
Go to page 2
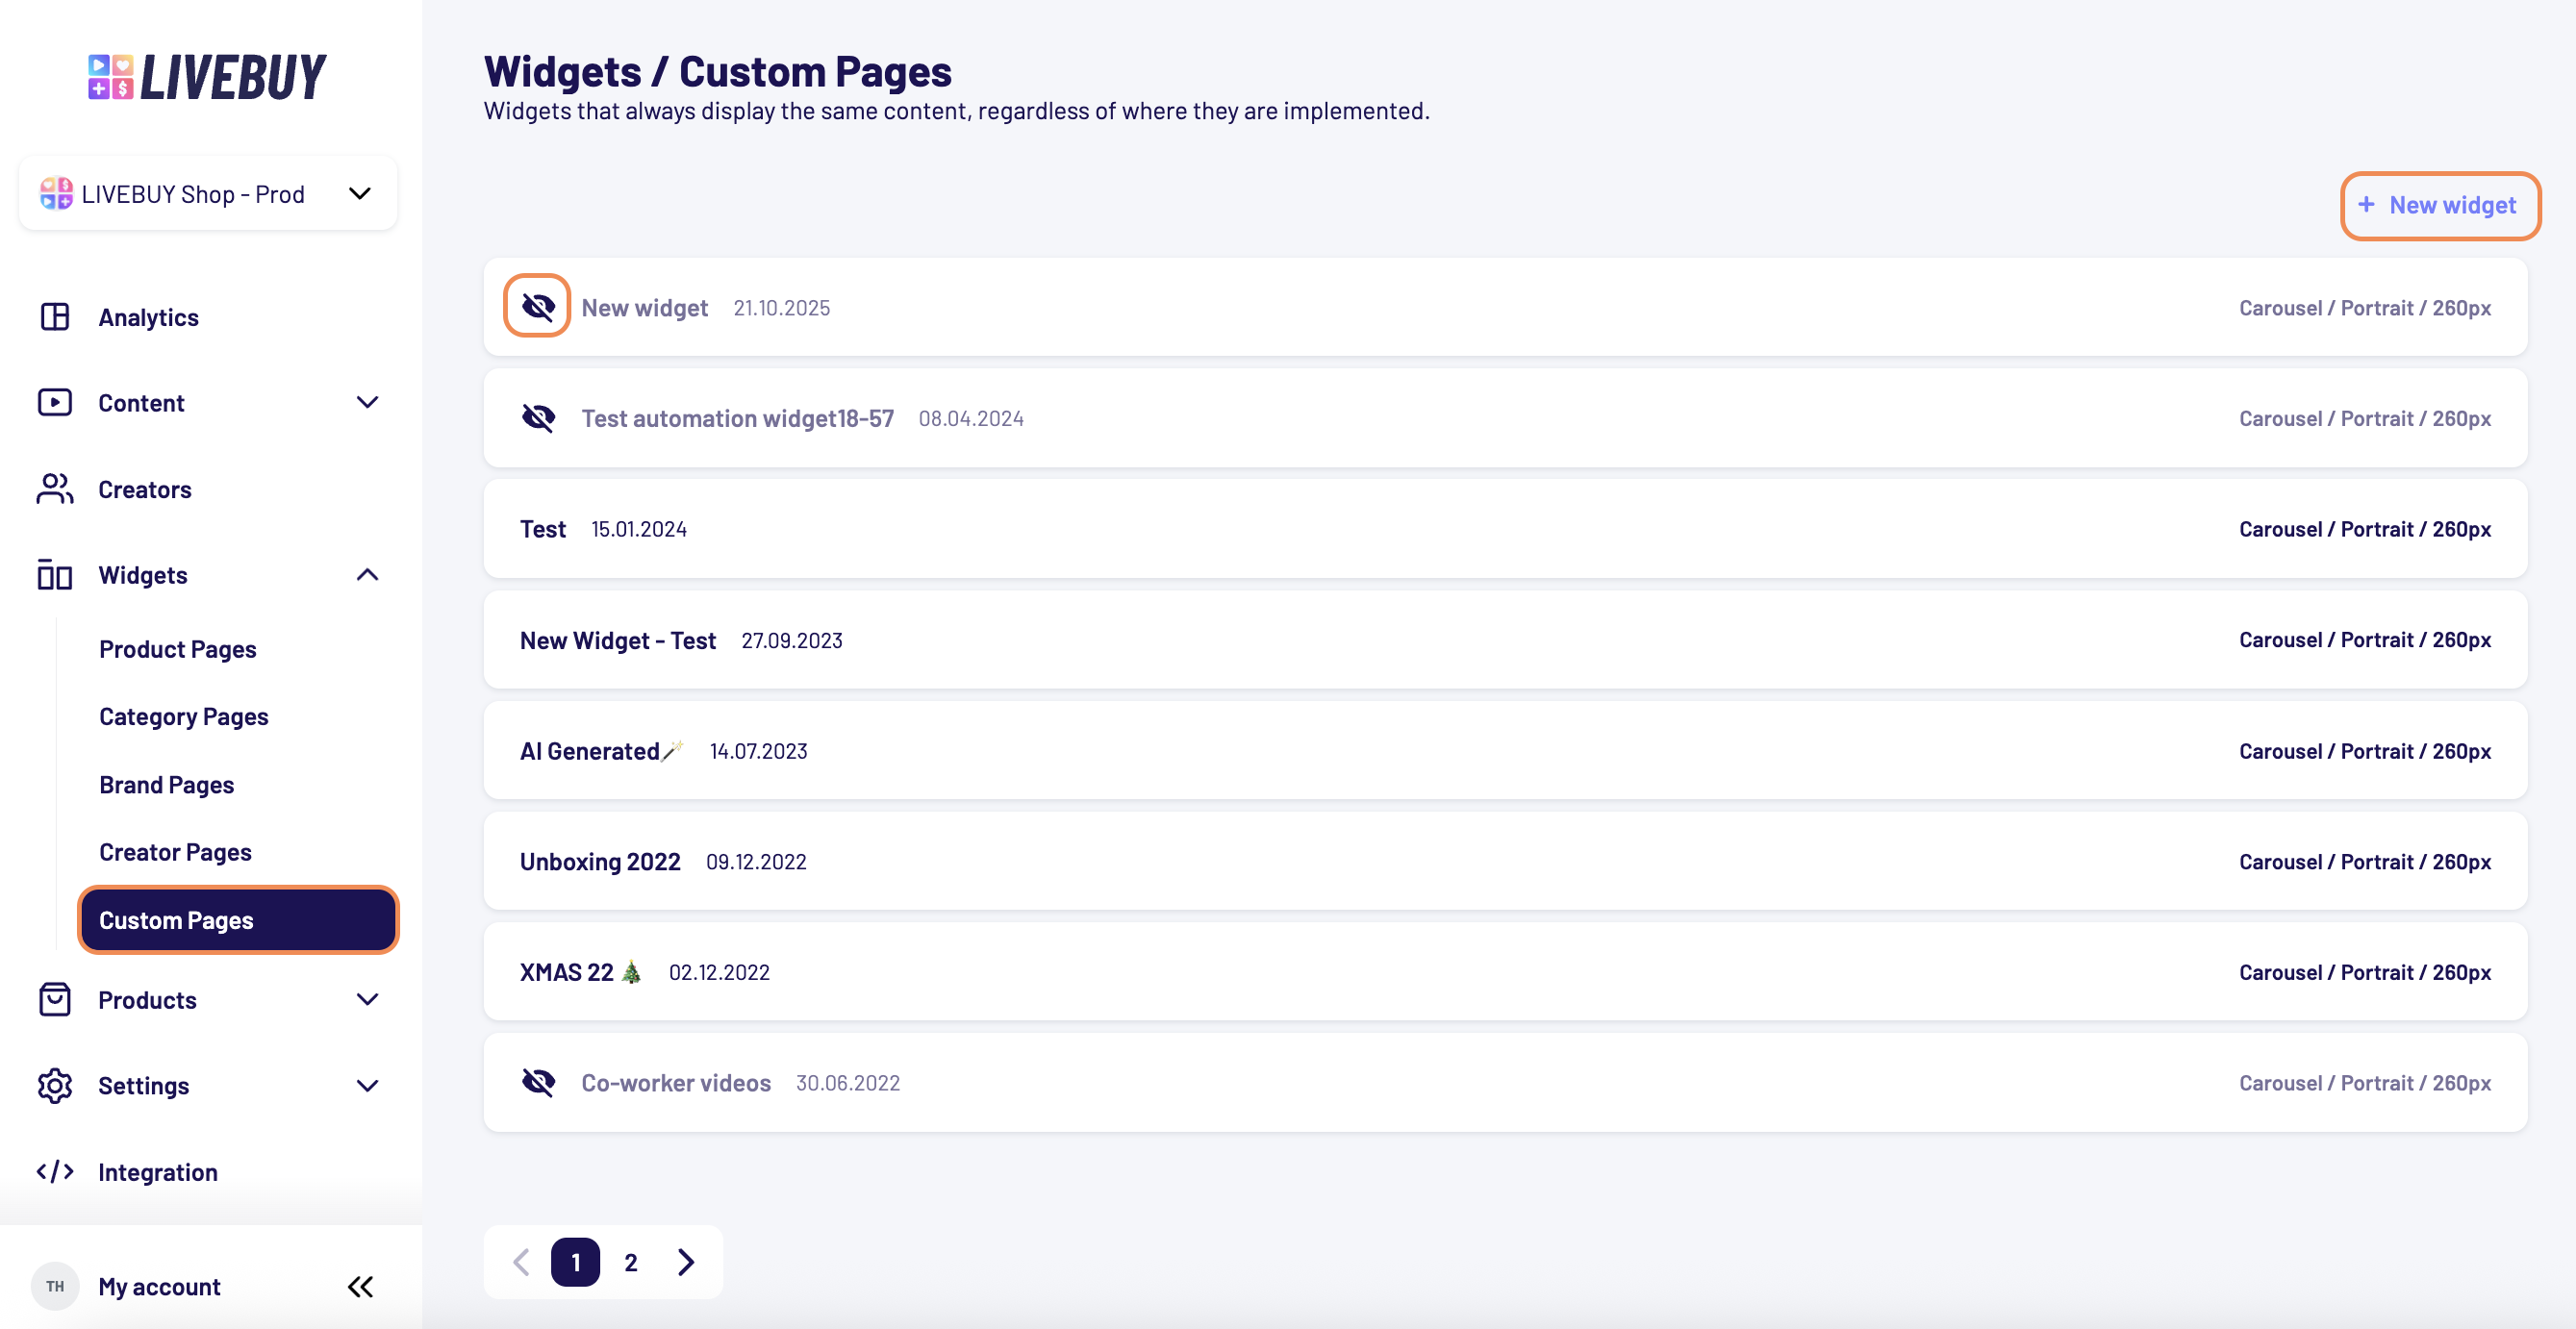coord(631,1262)
